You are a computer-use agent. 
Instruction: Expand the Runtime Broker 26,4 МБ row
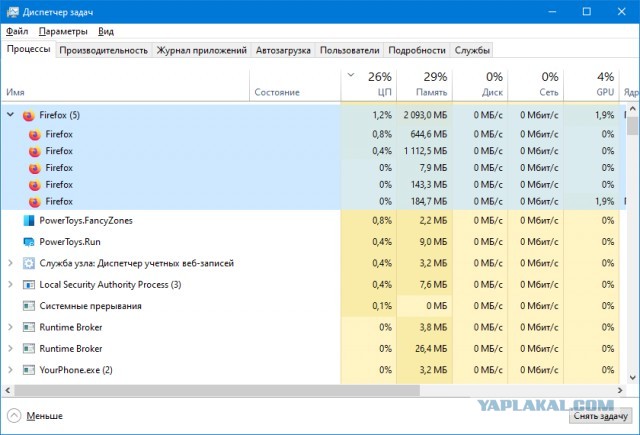[11, 348]
